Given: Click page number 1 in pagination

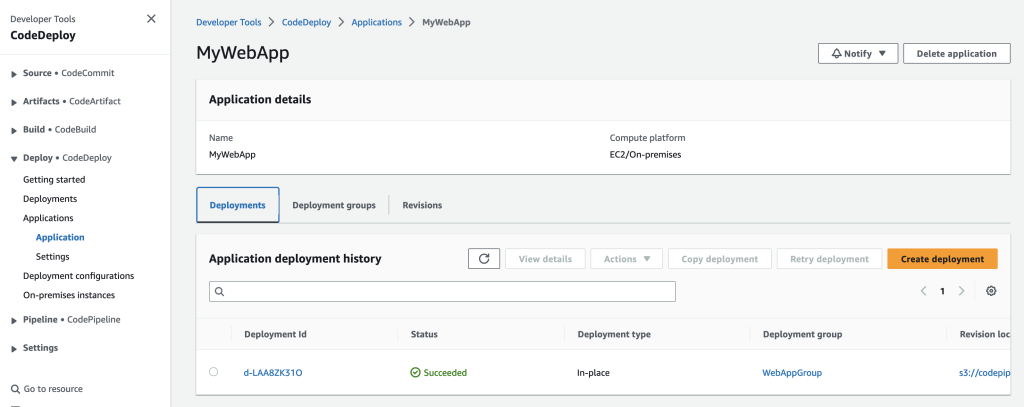Looking at the screenshot, I should click(x=942, y=291).
